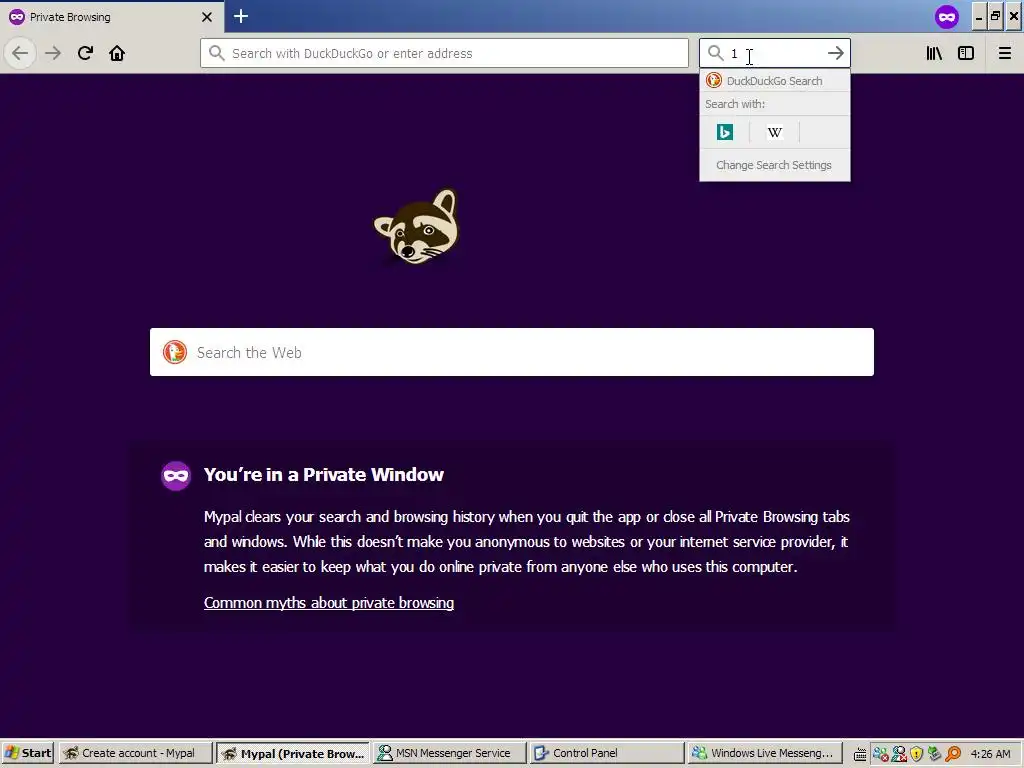This screenshot has height=768, width=1024.
Task: Go forward with the forward arrow
Action: [x=53, y=53]
